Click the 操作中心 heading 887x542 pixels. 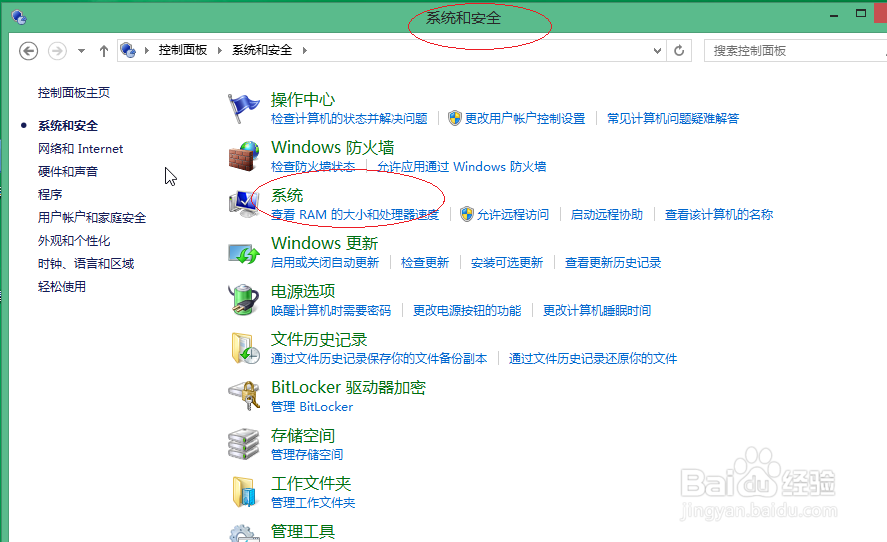click(303, 100)
